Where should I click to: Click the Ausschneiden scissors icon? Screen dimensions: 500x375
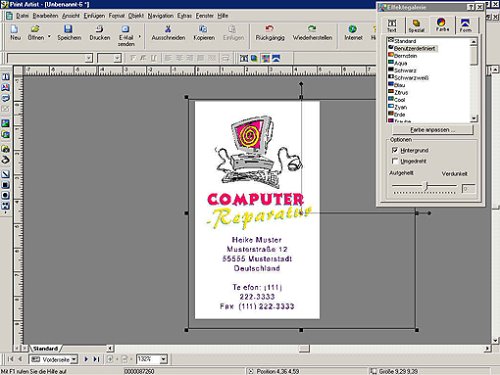(x=168, y=29)
